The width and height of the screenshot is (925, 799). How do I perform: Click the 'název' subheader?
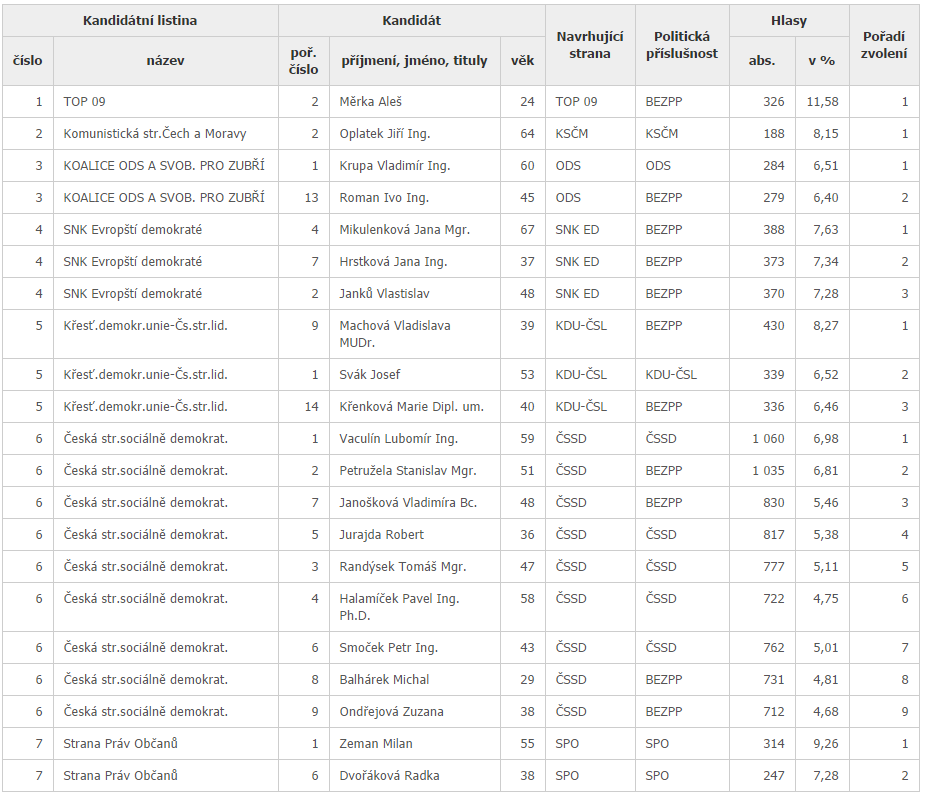(x=166, y=61)
